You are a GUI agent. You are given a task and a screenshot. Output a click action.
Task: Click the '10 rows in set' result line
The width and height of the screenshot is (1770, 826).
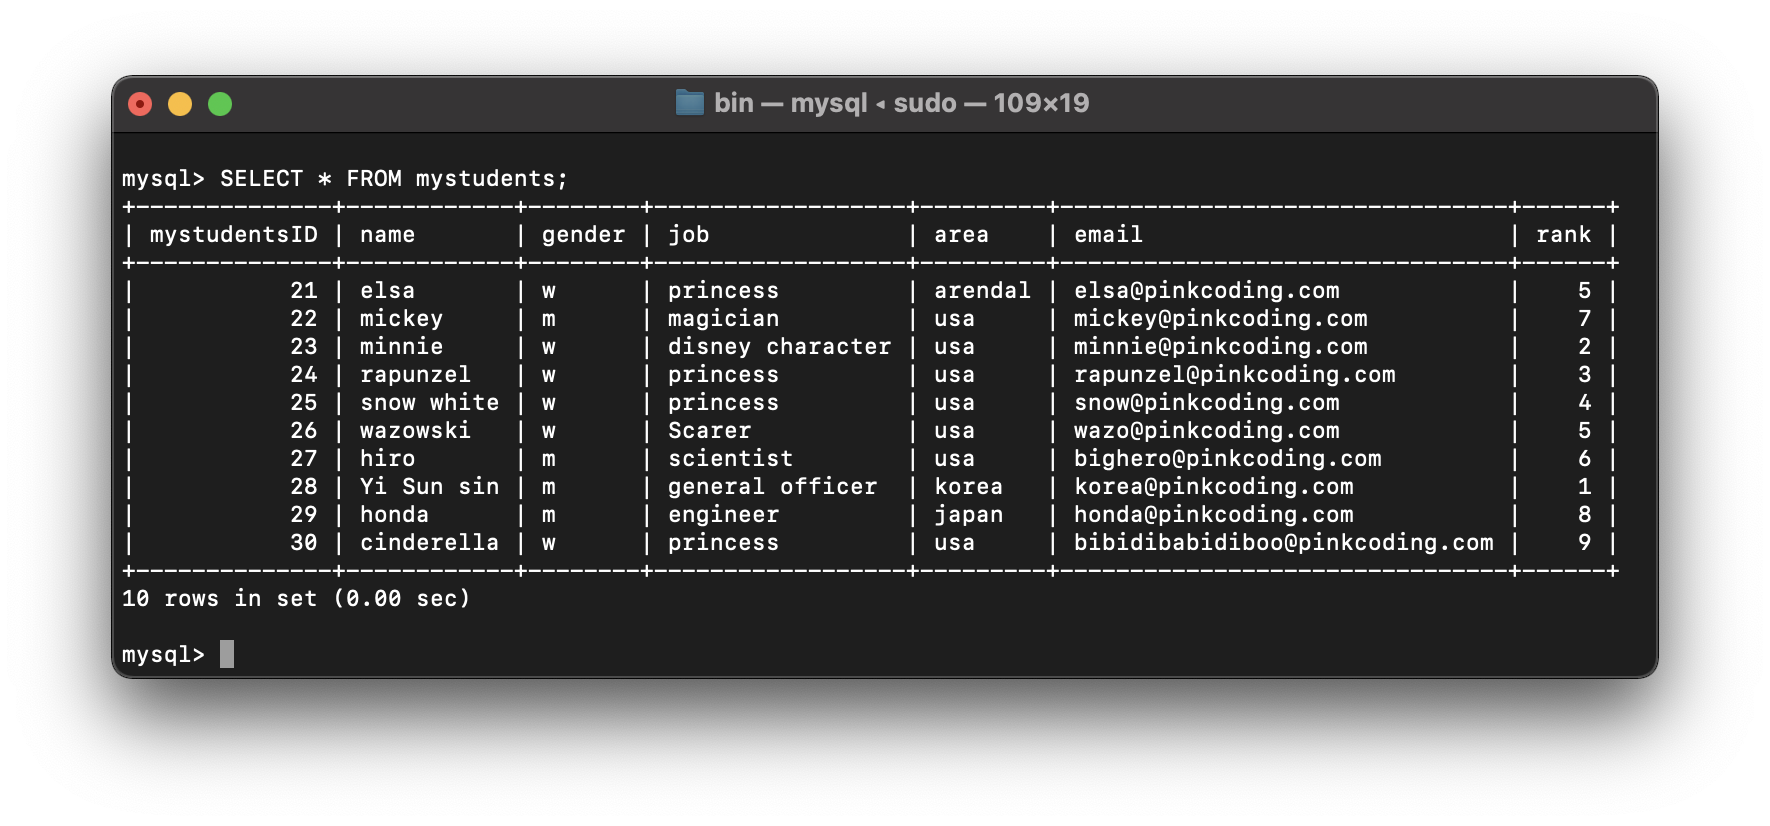296,599
